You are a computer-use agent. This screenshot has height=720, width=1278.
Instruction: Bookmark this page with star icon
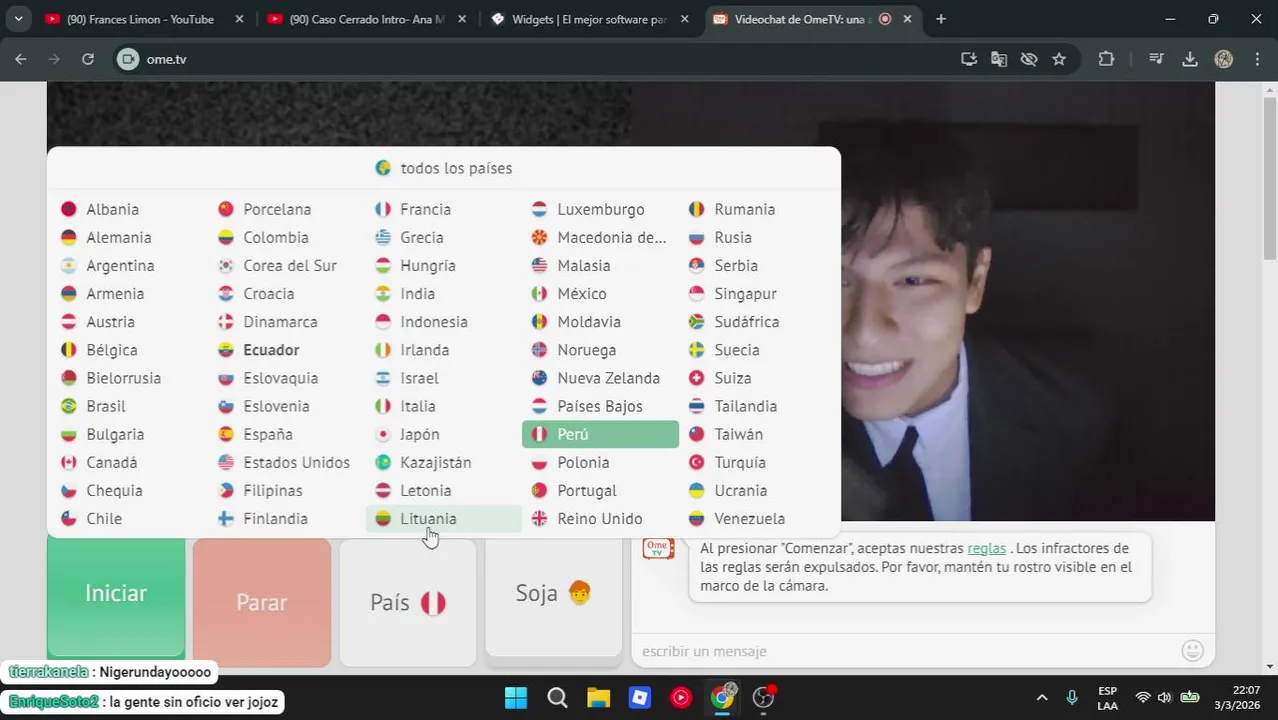(x=1059, y=59)
